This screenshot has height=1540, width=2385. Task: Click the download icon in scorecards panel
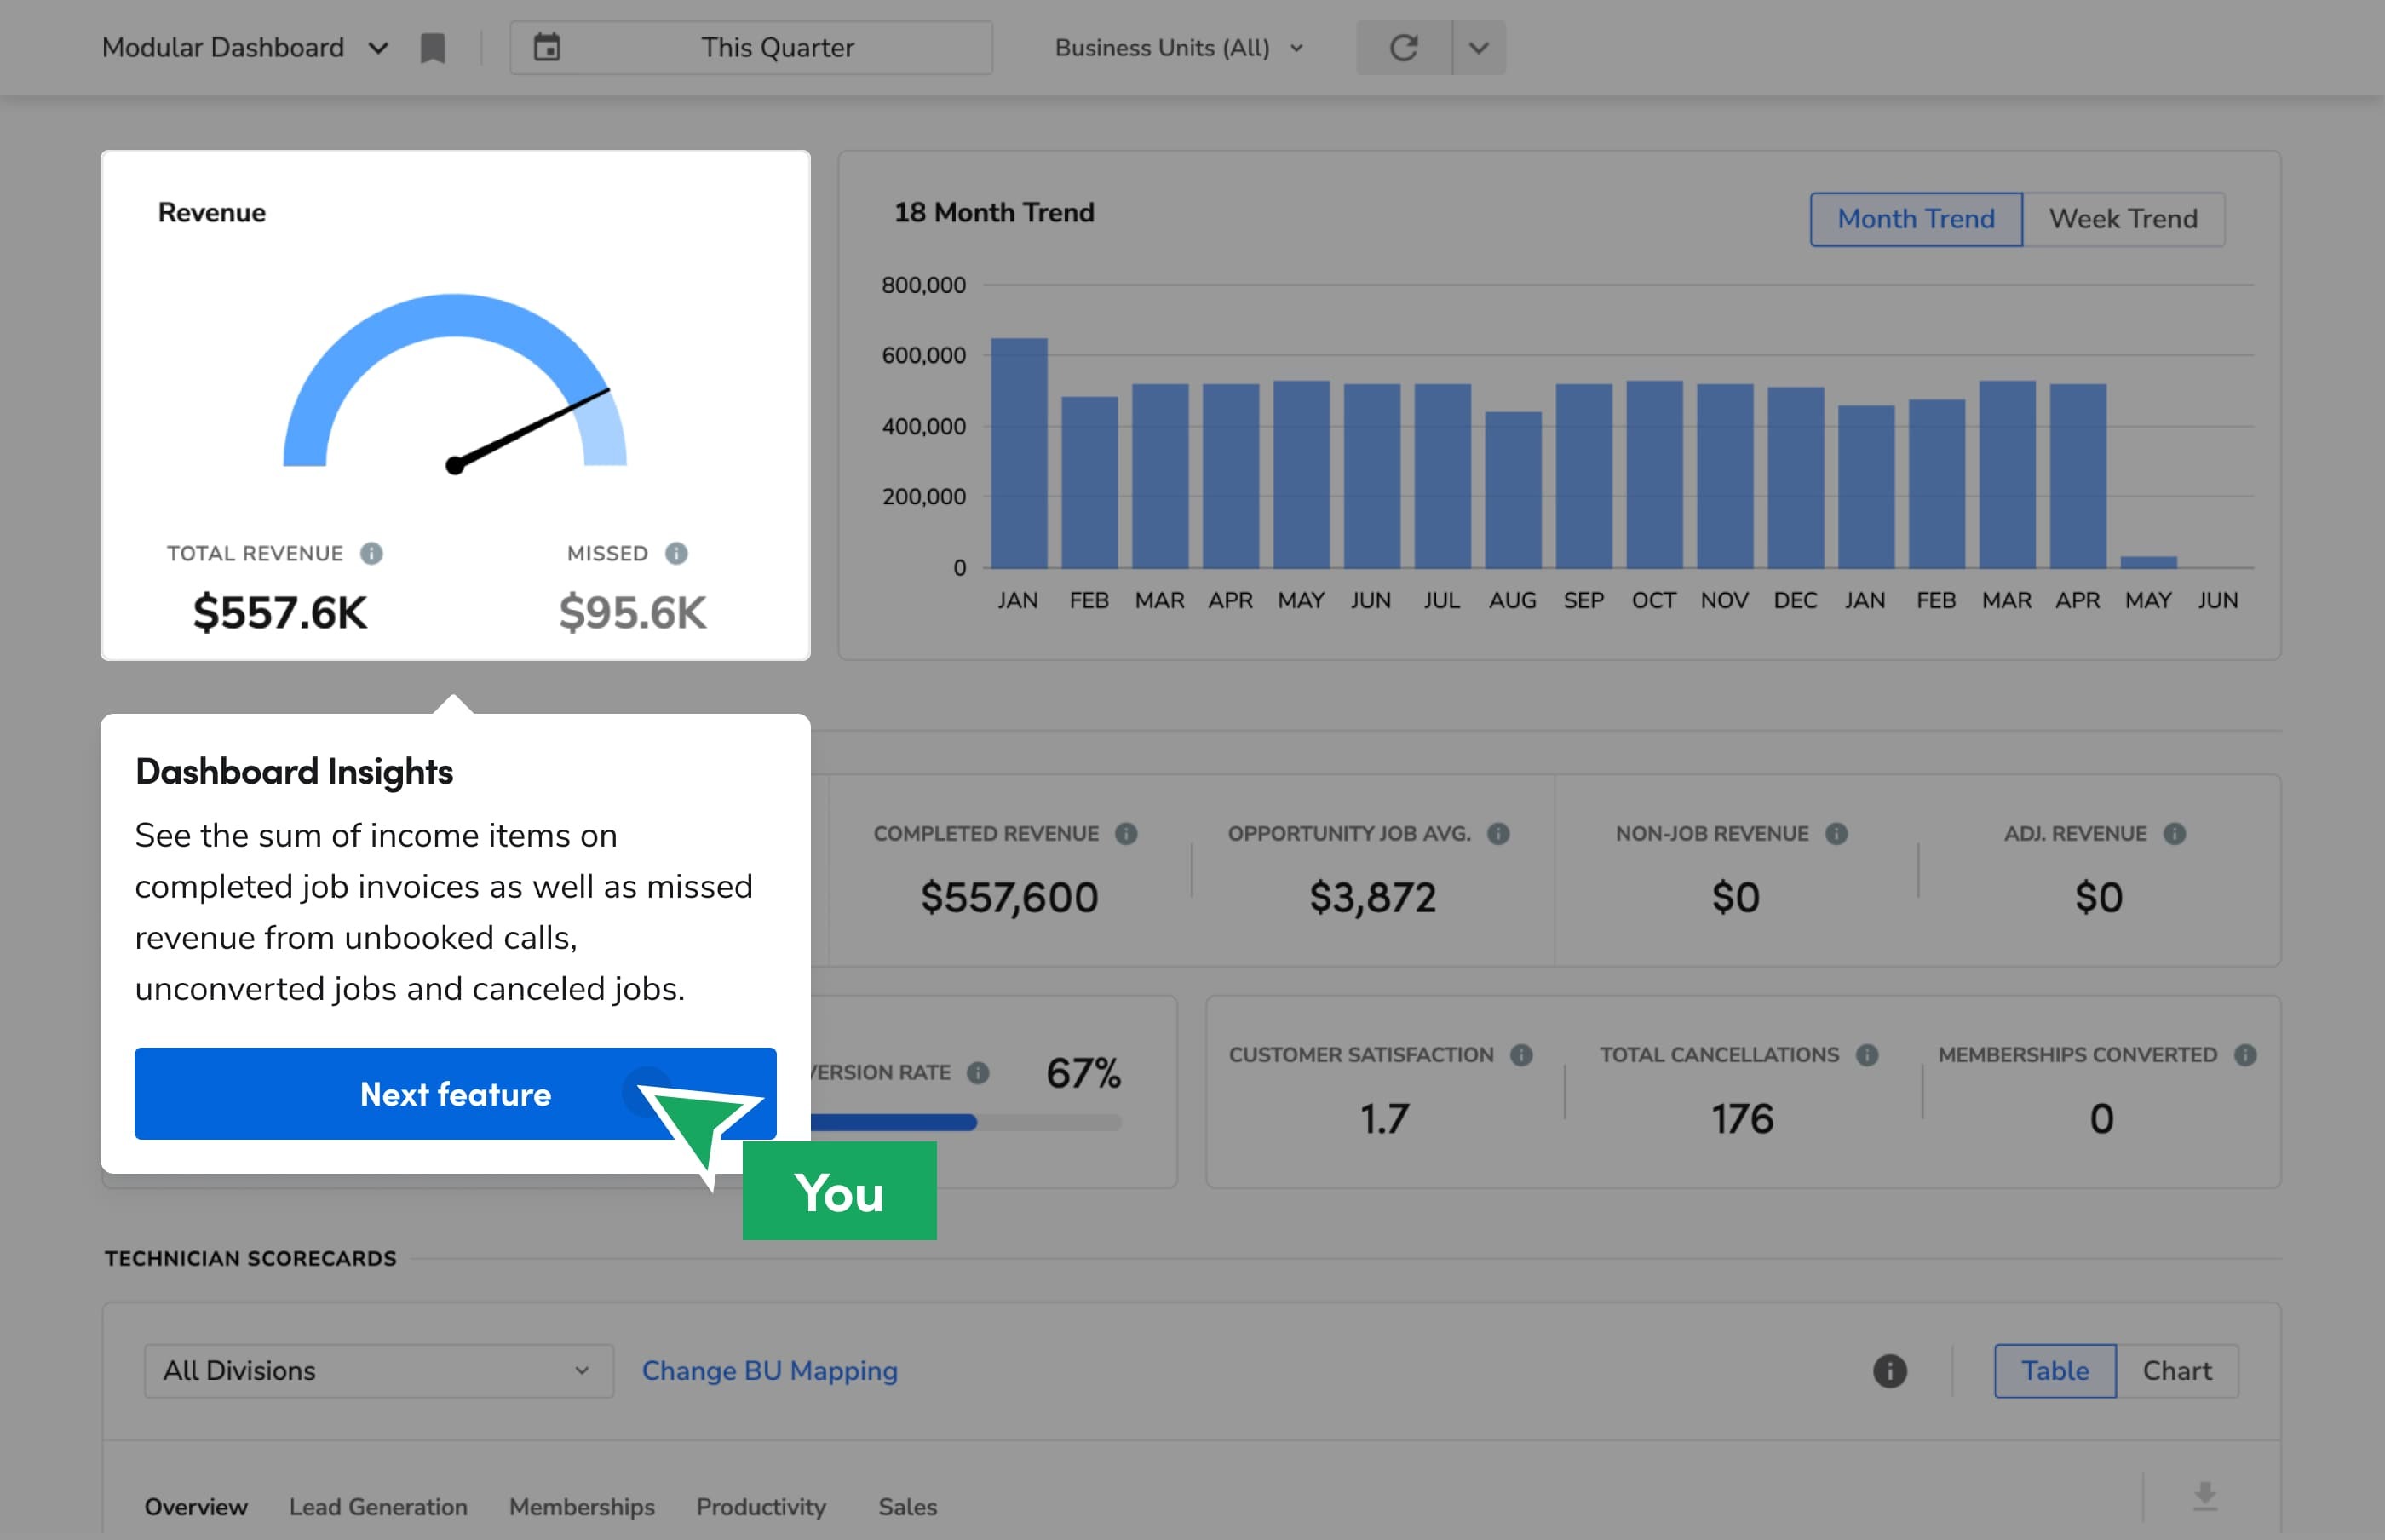2205,1496
